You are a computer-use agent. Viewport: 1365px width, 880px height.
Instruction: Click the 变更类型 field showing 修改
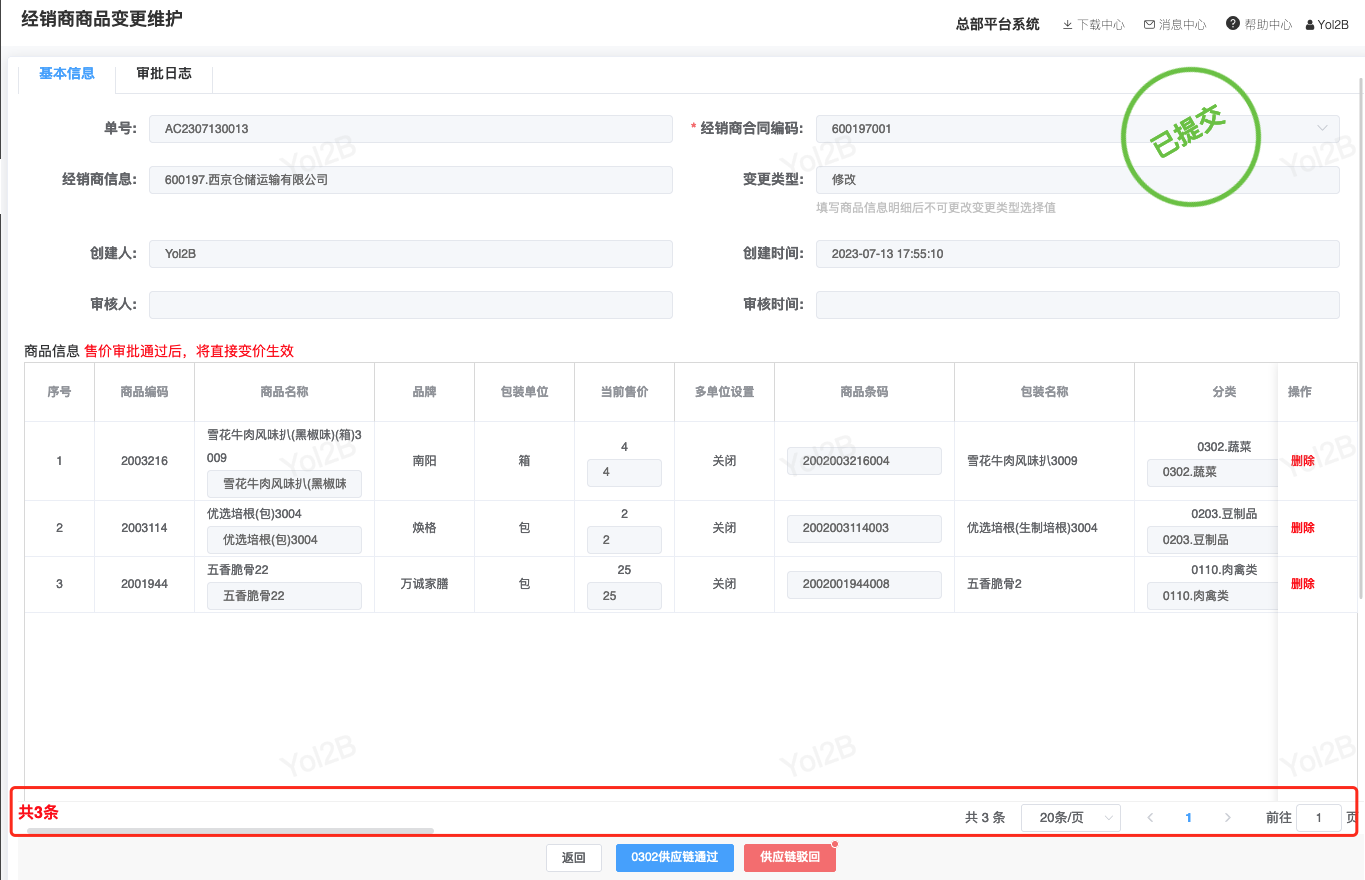coord(1076,180)
